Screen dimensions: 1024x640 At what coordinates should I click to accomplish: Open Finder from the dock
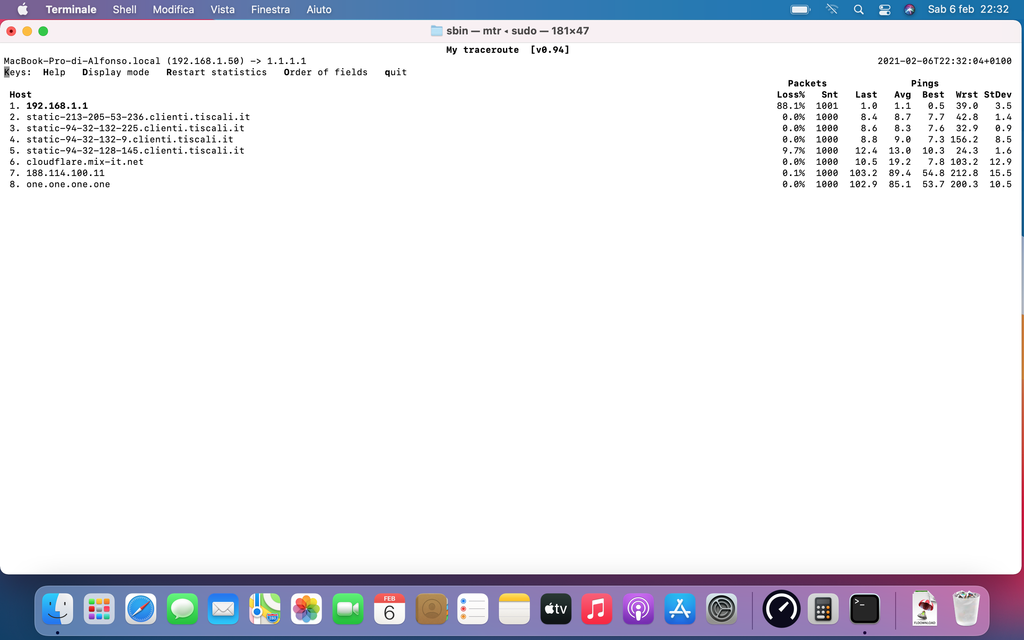(57, 607)
